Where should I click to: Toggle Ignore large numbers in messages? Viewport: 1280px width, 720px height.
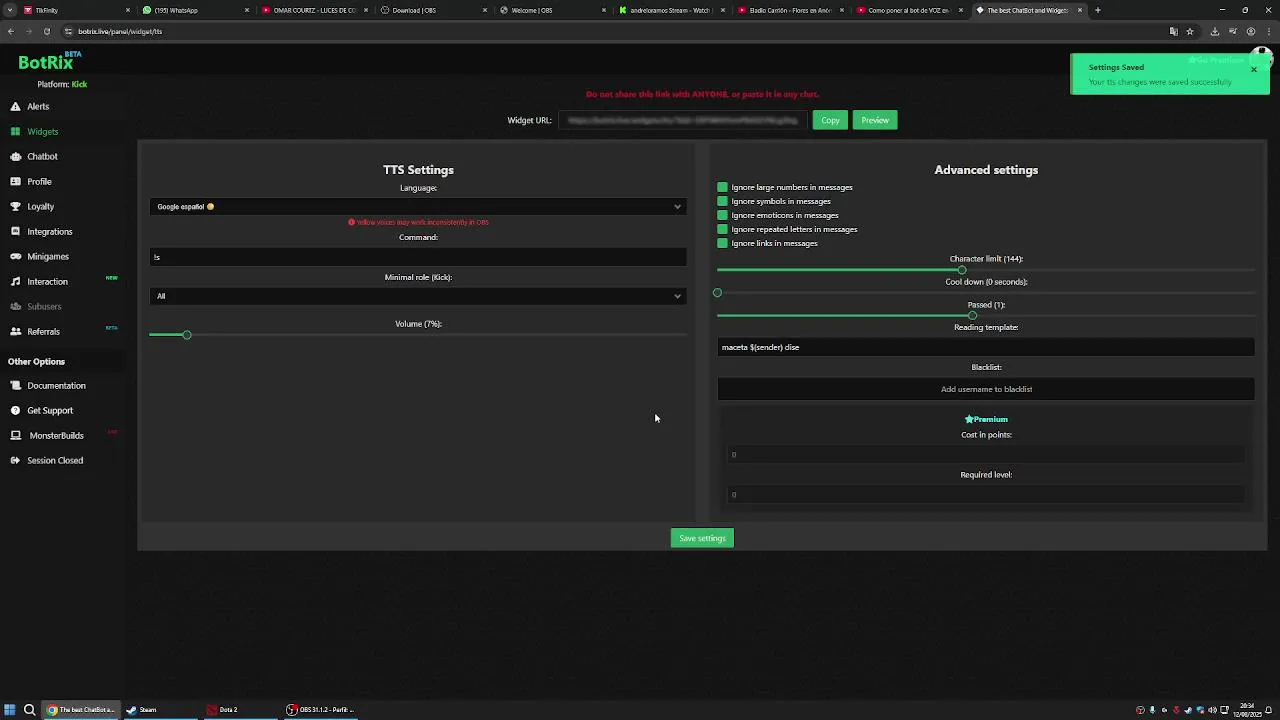tap(722, 187)
